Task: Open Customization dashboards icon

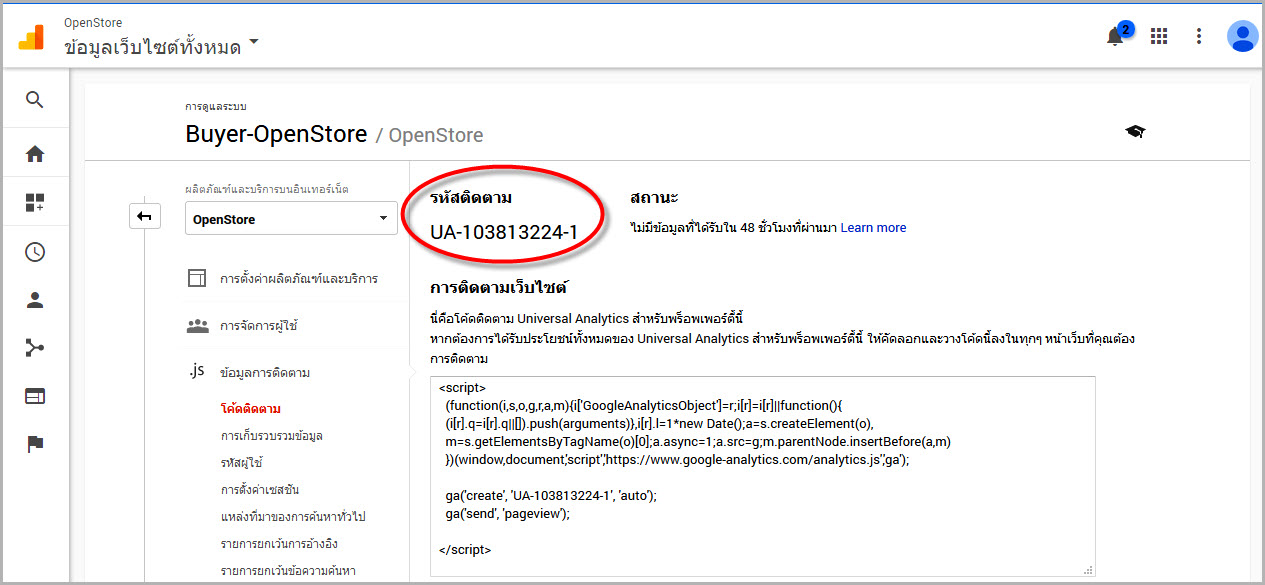Action: pos(35,203)
